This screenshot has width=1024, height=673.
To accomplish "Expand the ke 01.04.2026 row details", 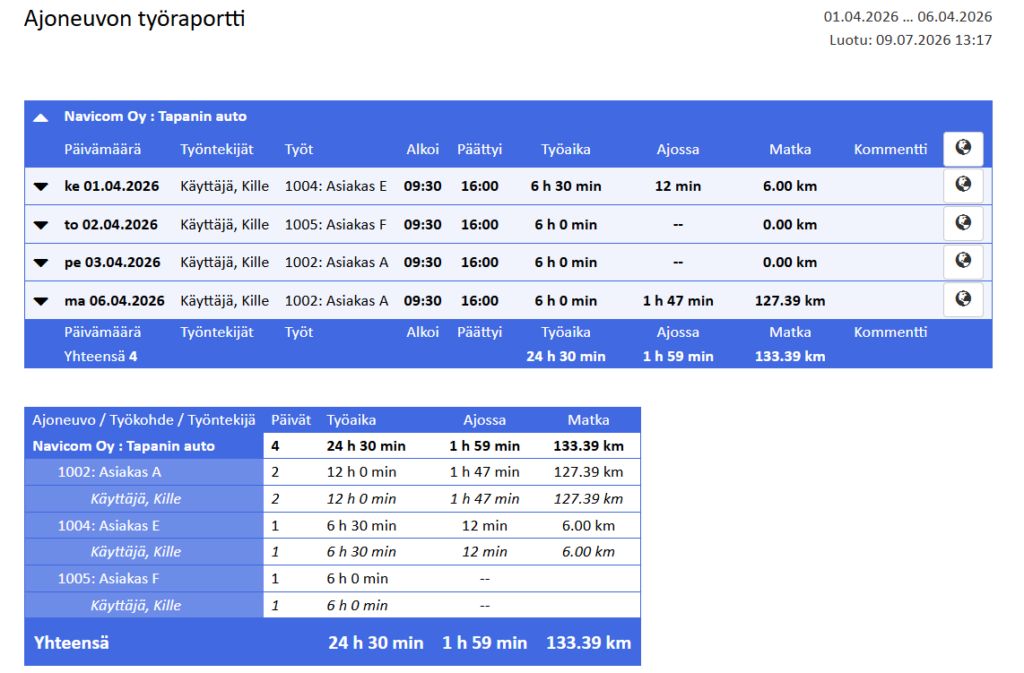I will point(40,187).
